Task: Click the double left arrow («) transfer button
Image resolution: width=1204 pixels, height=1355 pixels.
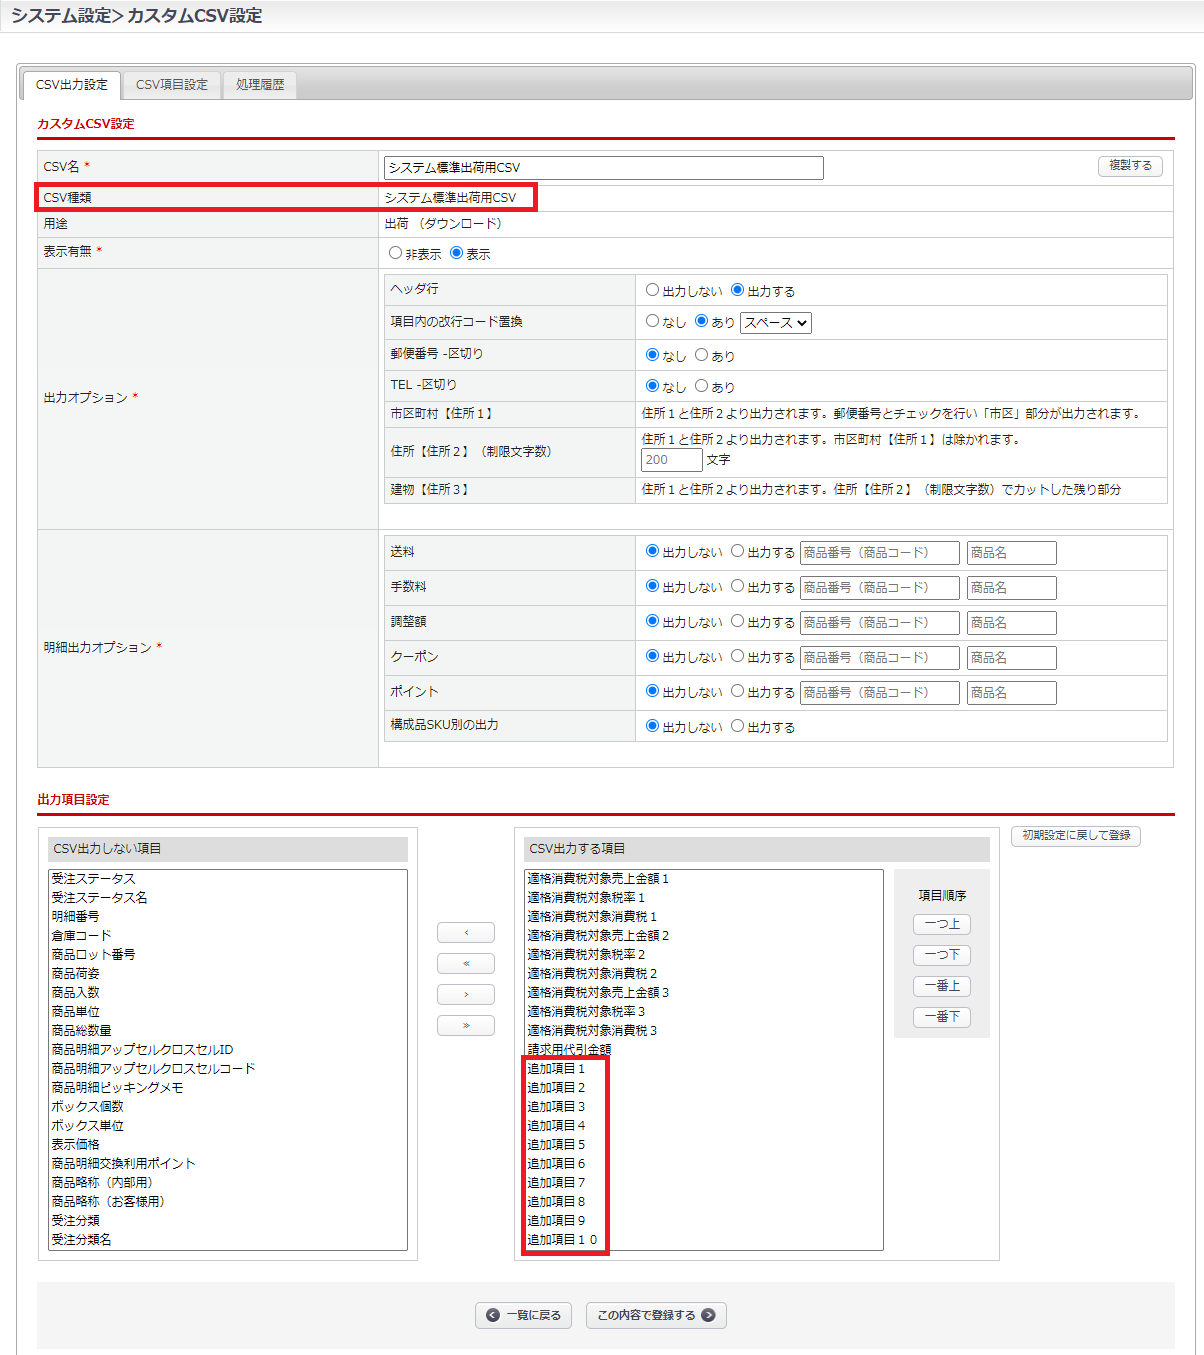Action: tap(465, 964)
